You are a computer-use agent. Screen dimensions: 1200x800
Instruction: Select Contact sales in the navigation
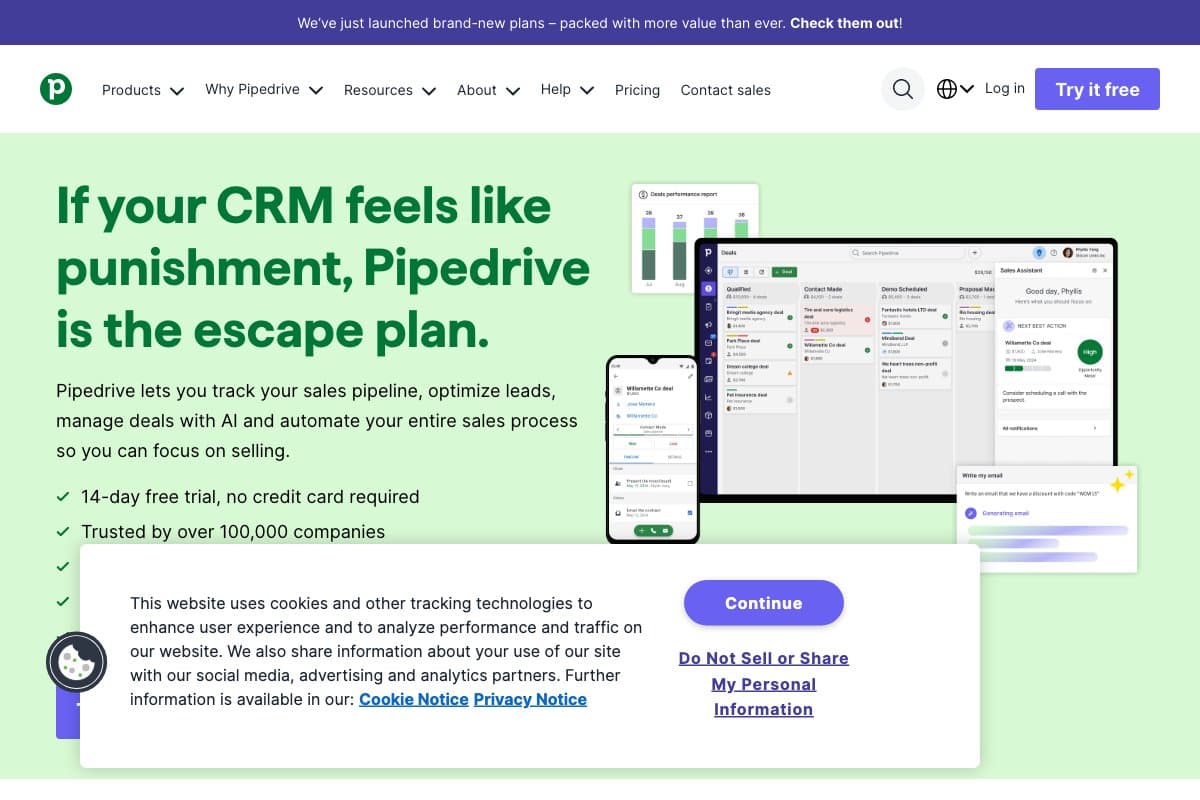pyautogui.click(x=725, y=90)
